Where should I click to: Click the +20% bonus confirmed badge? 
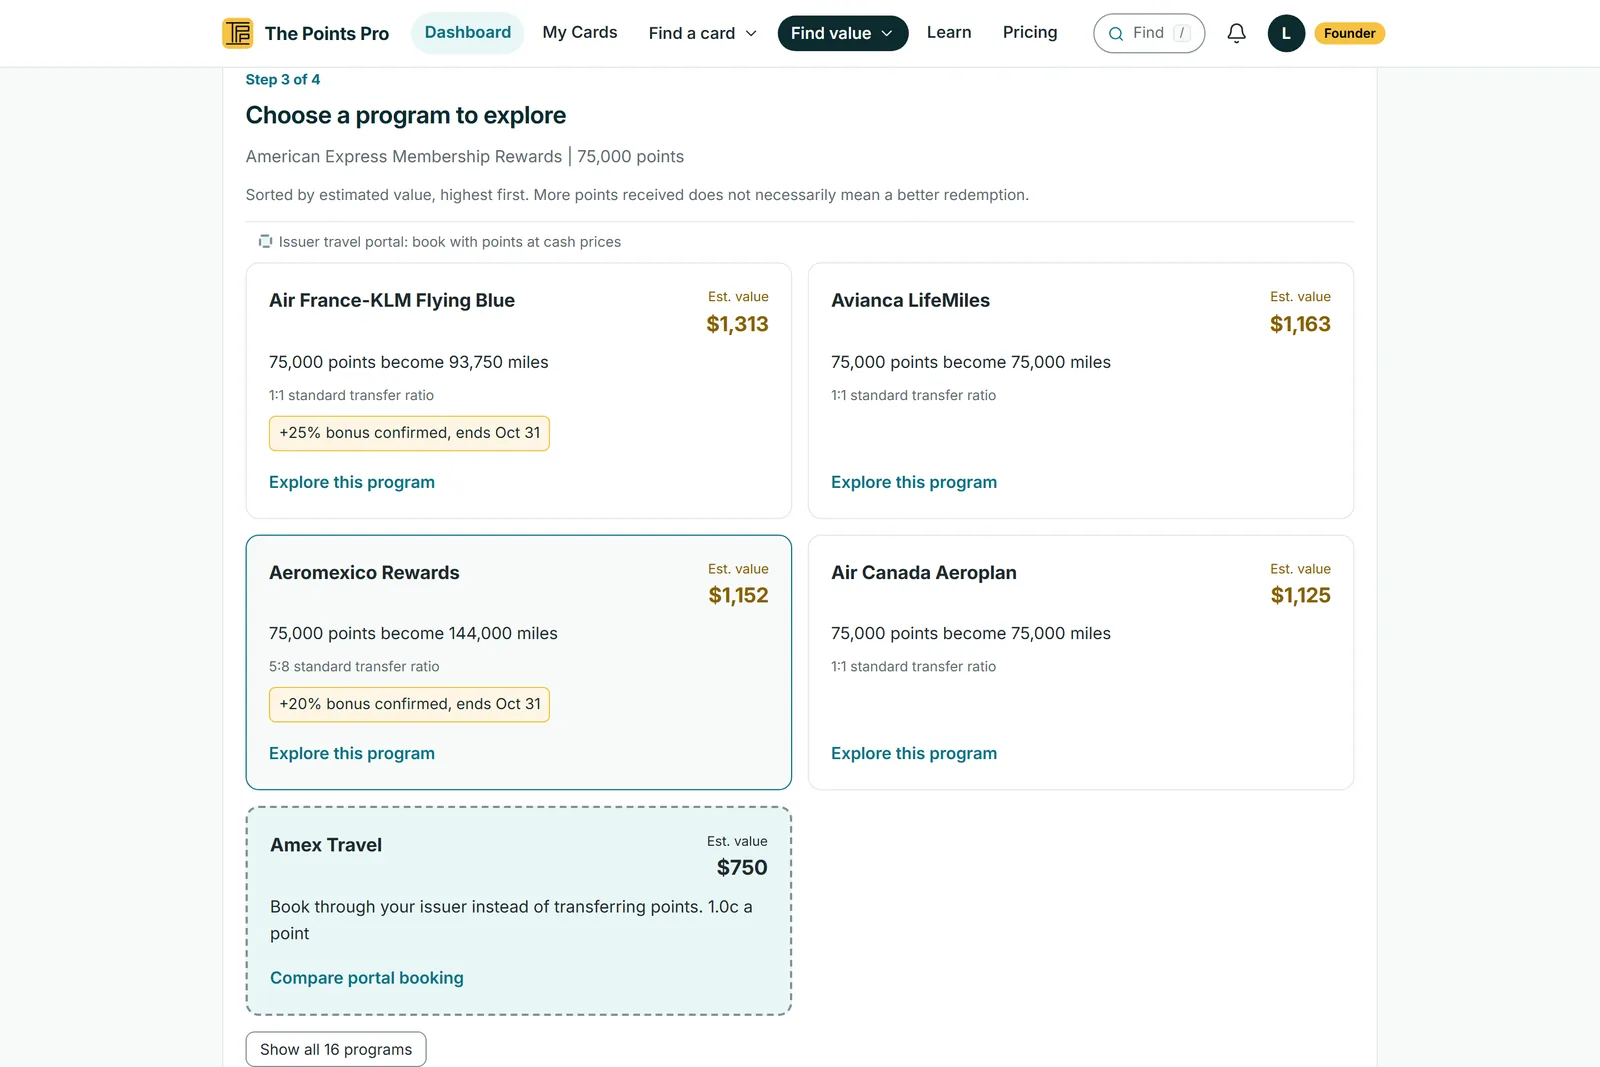409,704
